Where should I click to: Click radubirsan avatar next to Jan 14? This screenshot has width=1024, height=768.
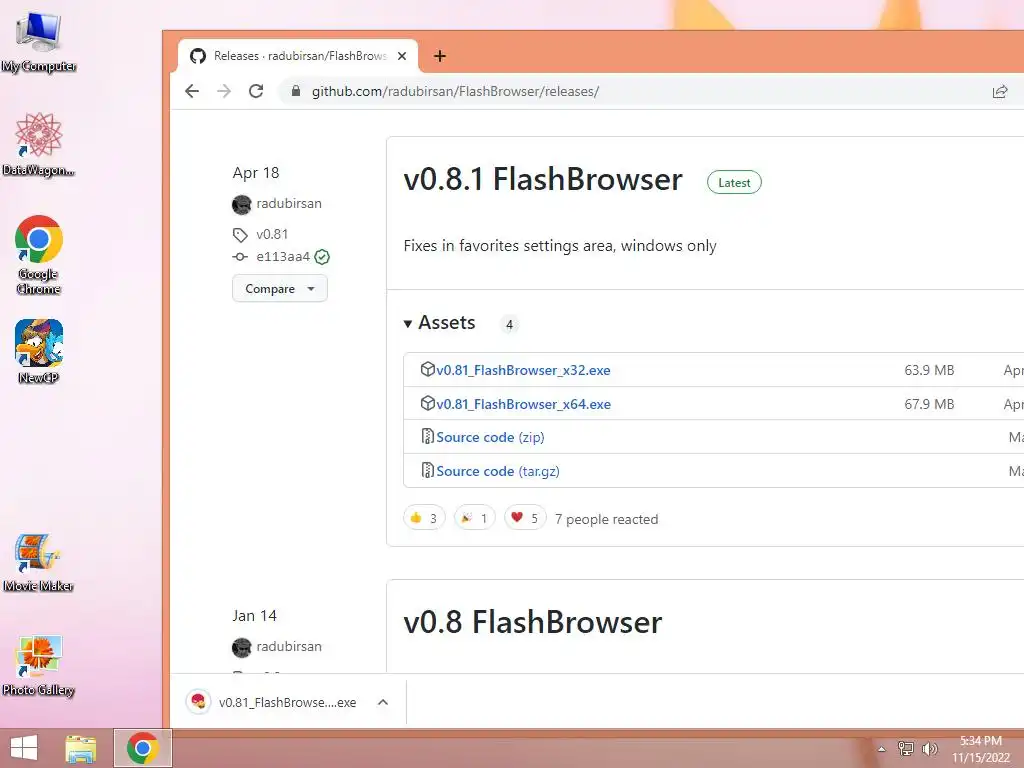(x=242, y=647)
